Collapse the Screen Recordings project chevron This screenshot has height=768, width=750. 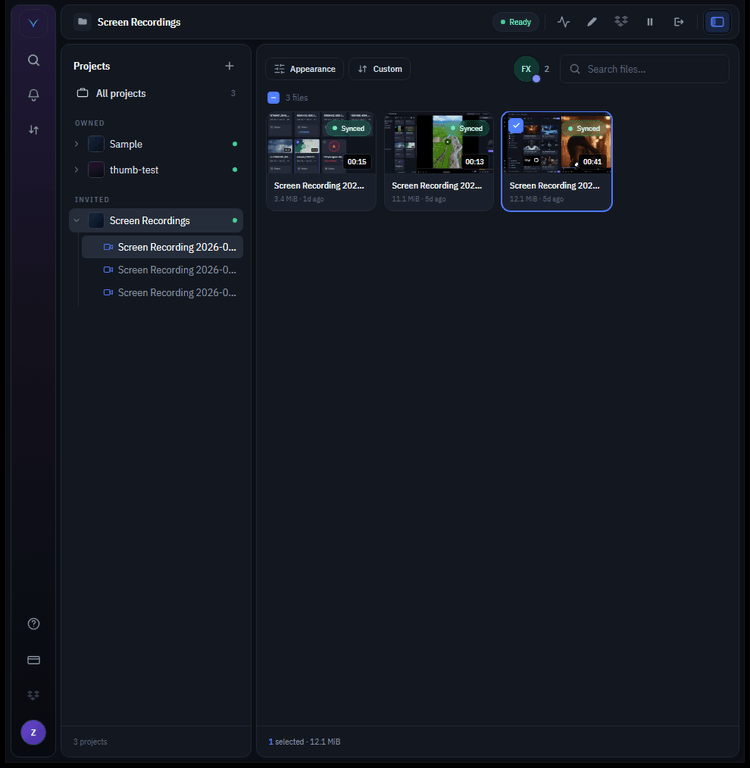pos(76,220)
